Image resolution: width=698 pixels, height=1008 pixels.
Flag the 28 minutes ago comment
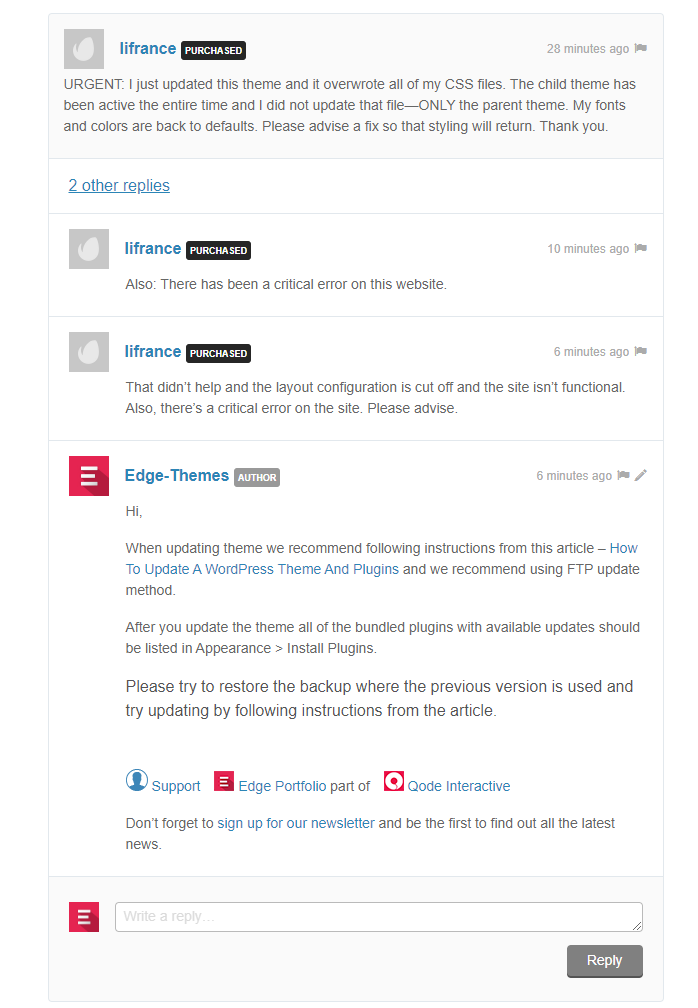(640, 48)
